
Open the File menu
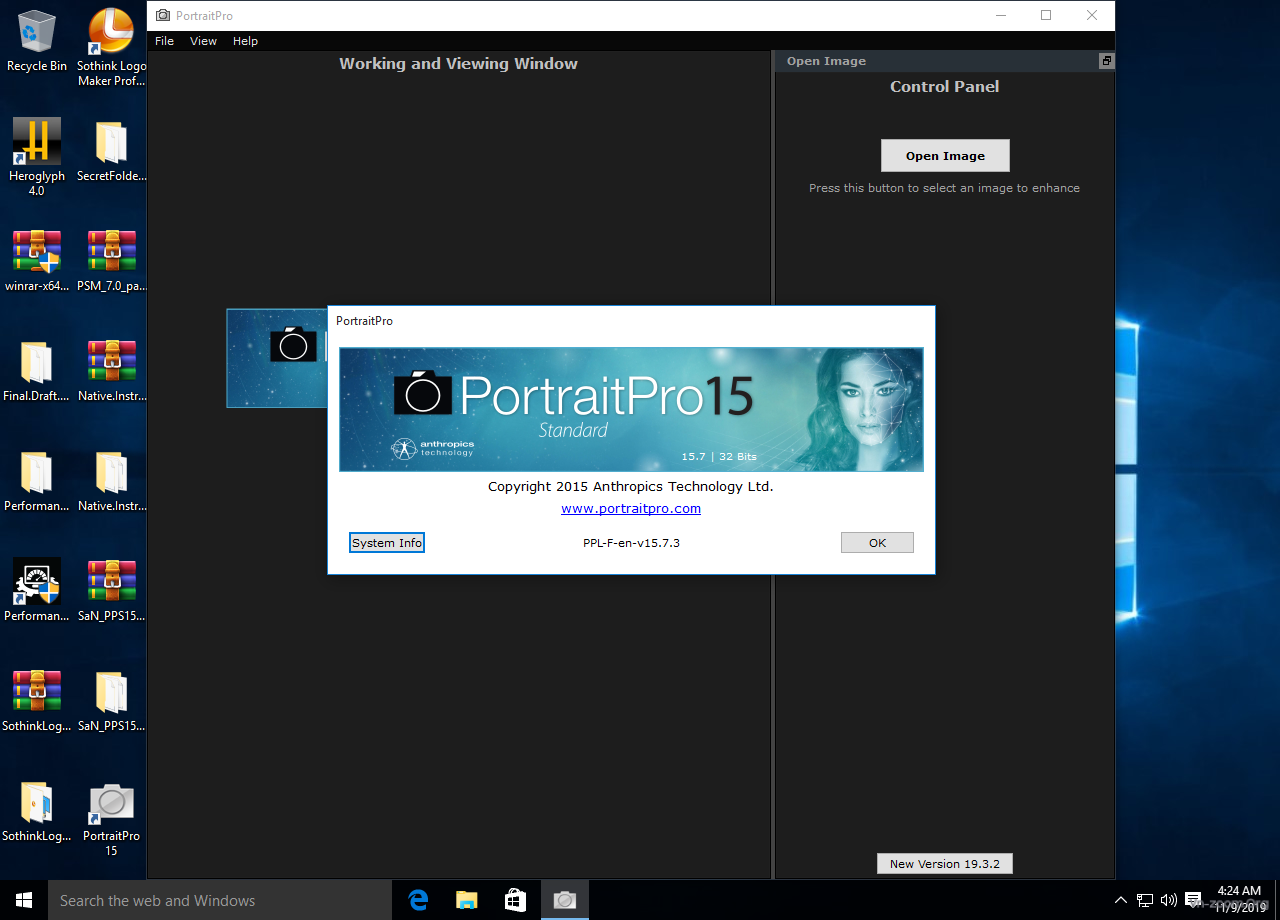164,41
